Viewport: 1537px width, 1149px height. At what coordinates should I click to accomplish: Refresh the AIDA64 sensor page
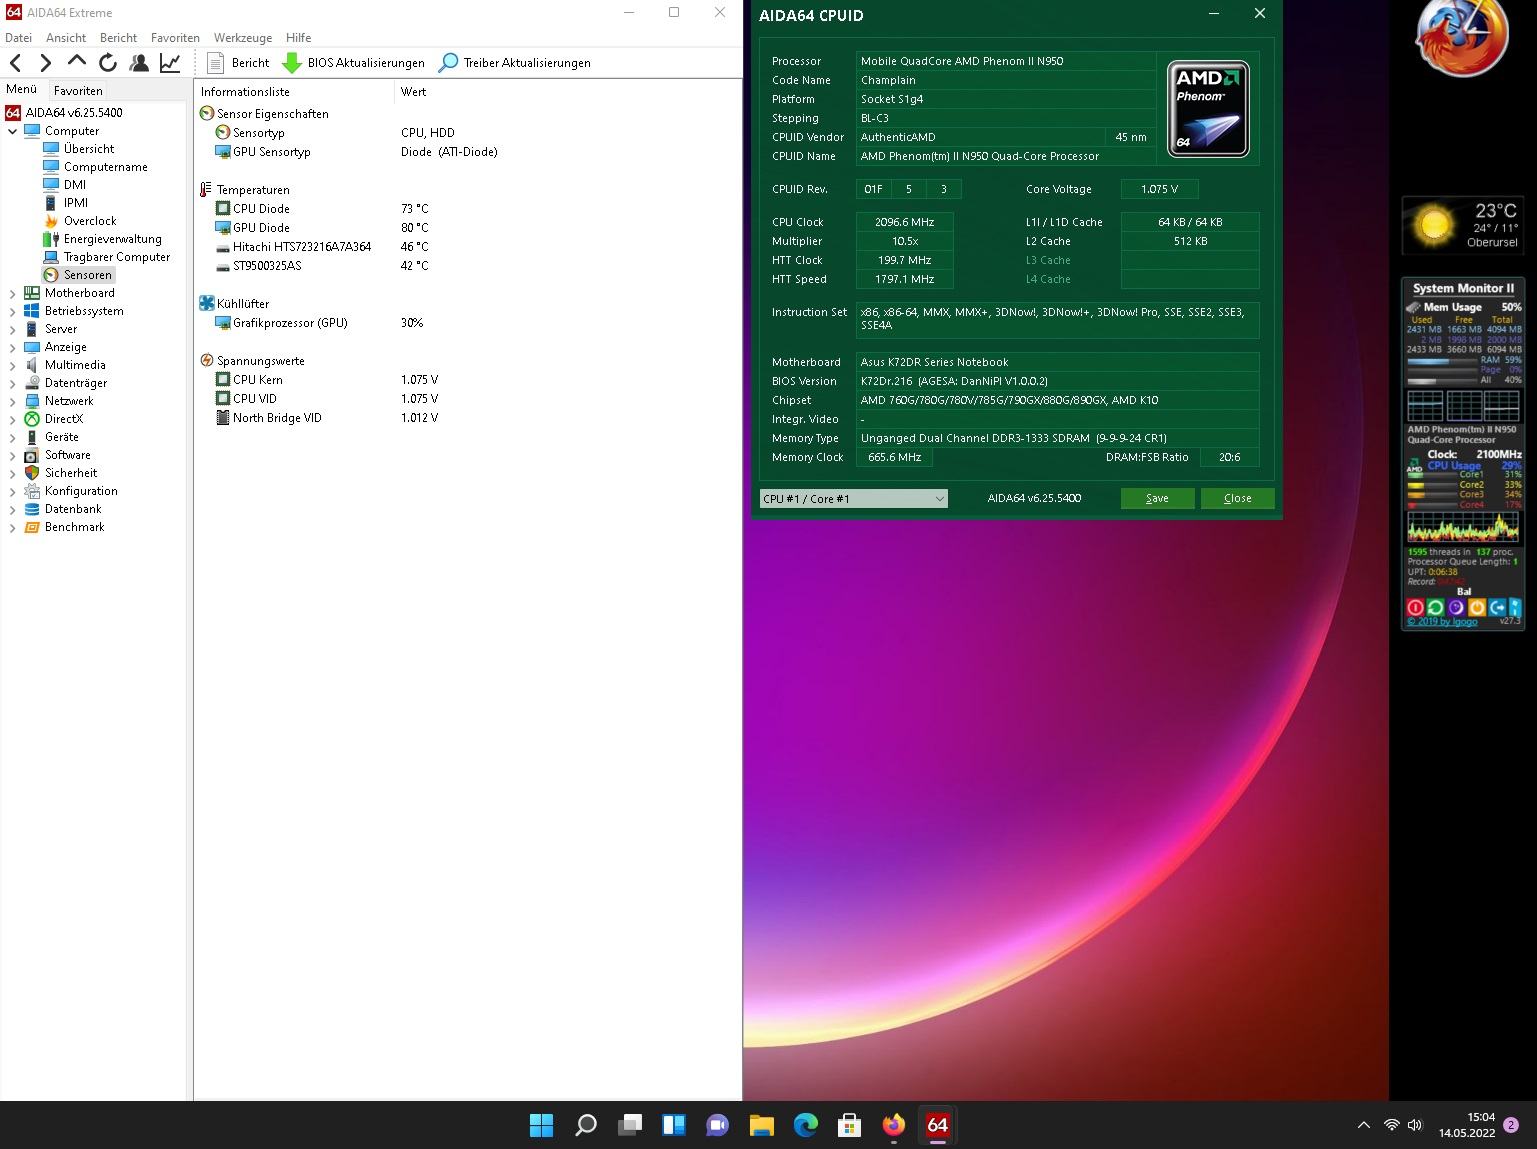click(x=108, y=63)
